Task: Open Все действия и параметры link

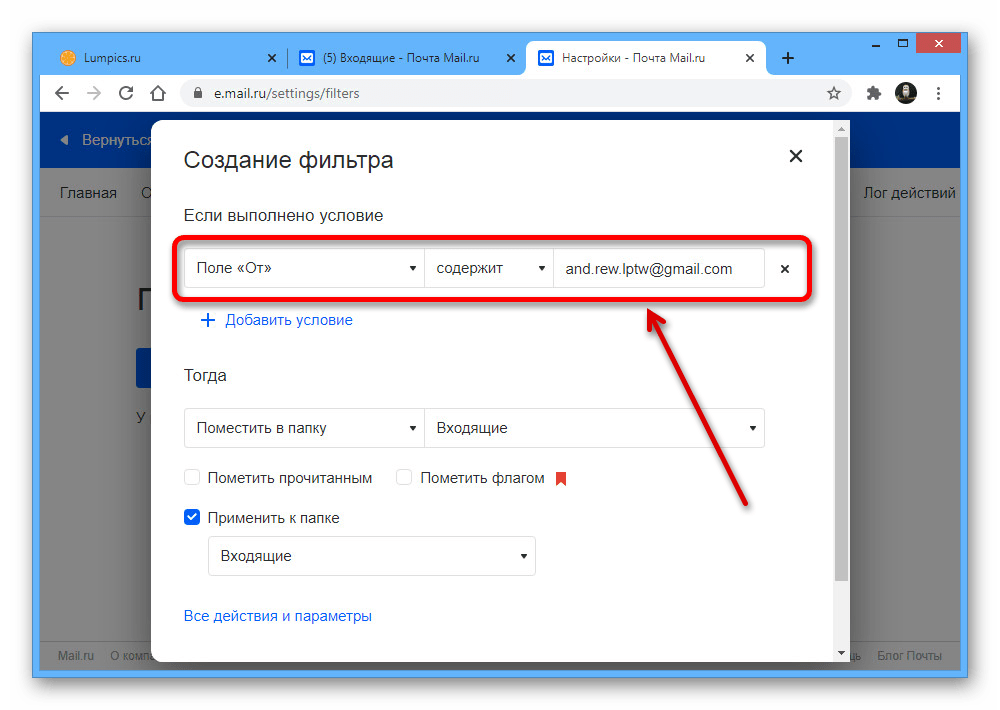Action: (277, 616)
